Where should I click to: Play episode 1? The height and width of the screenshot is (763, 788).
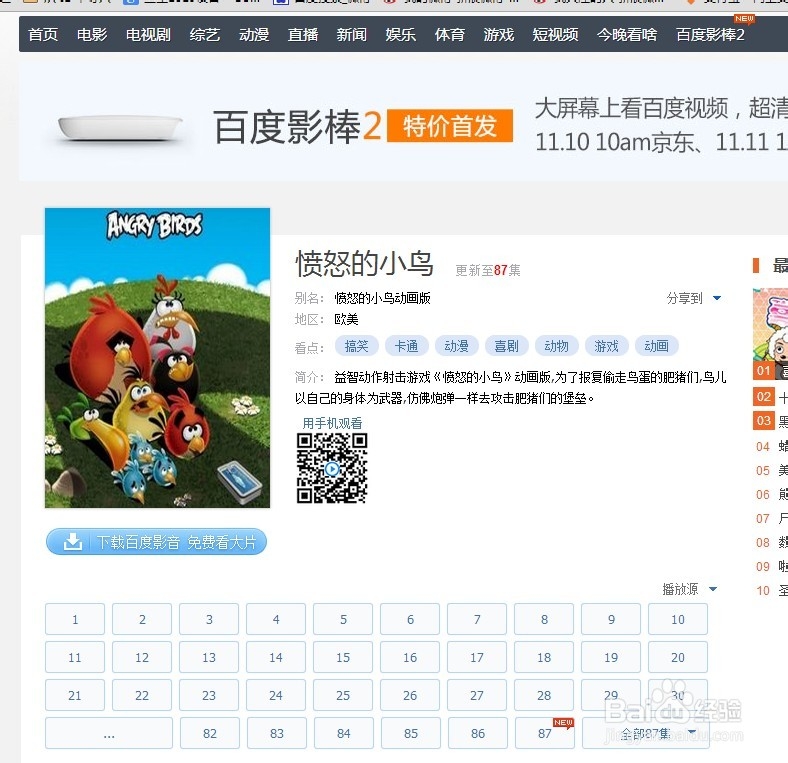75,619
